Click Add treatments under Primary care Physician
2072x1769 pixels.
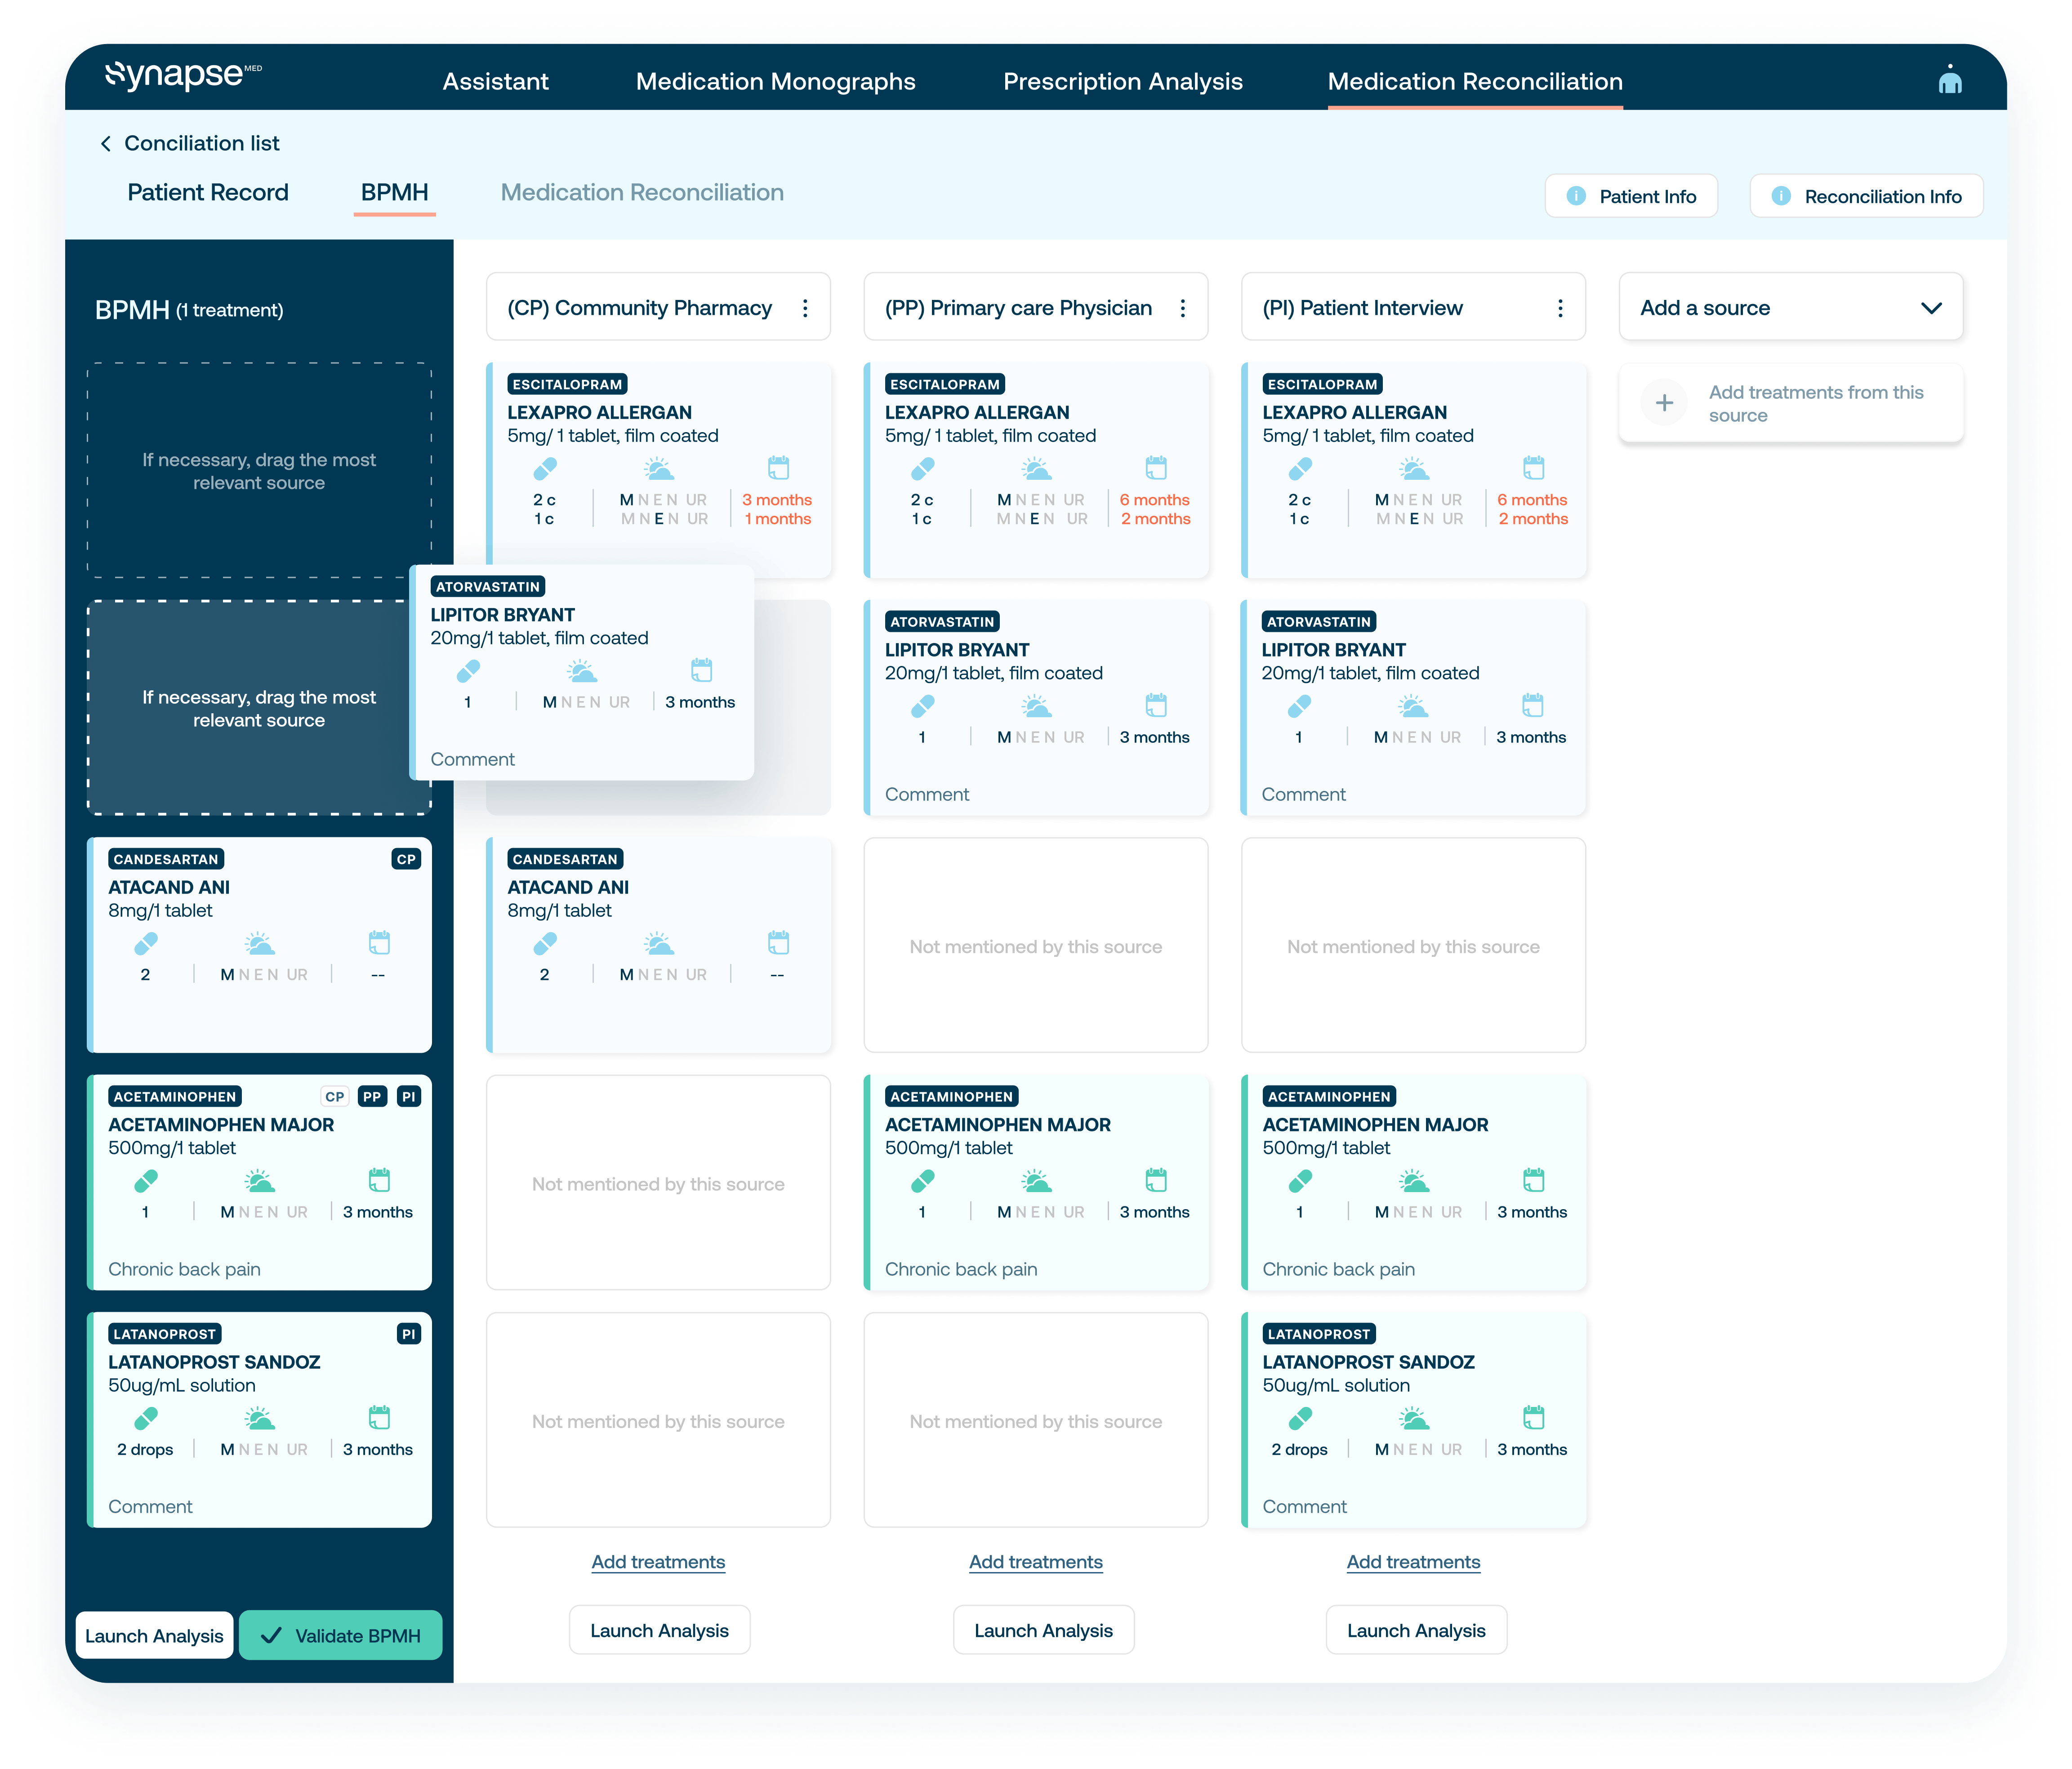click(x=1035, y=1562)
